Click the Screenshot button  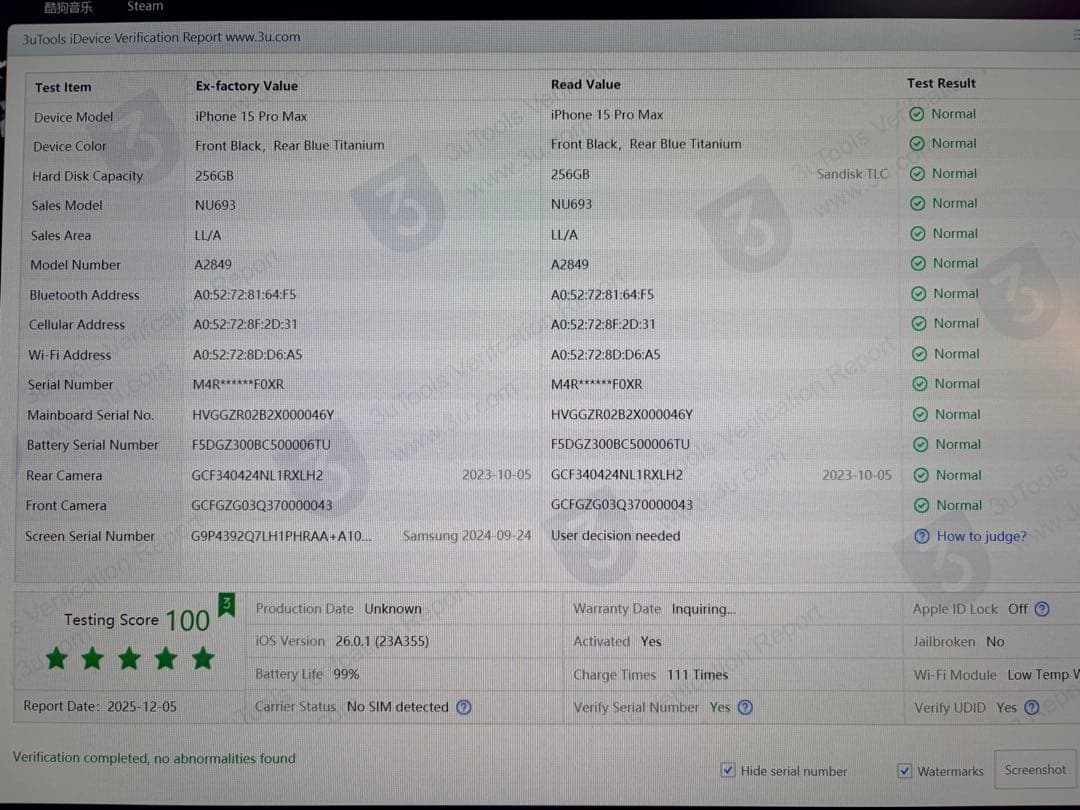pos(1035,769)
